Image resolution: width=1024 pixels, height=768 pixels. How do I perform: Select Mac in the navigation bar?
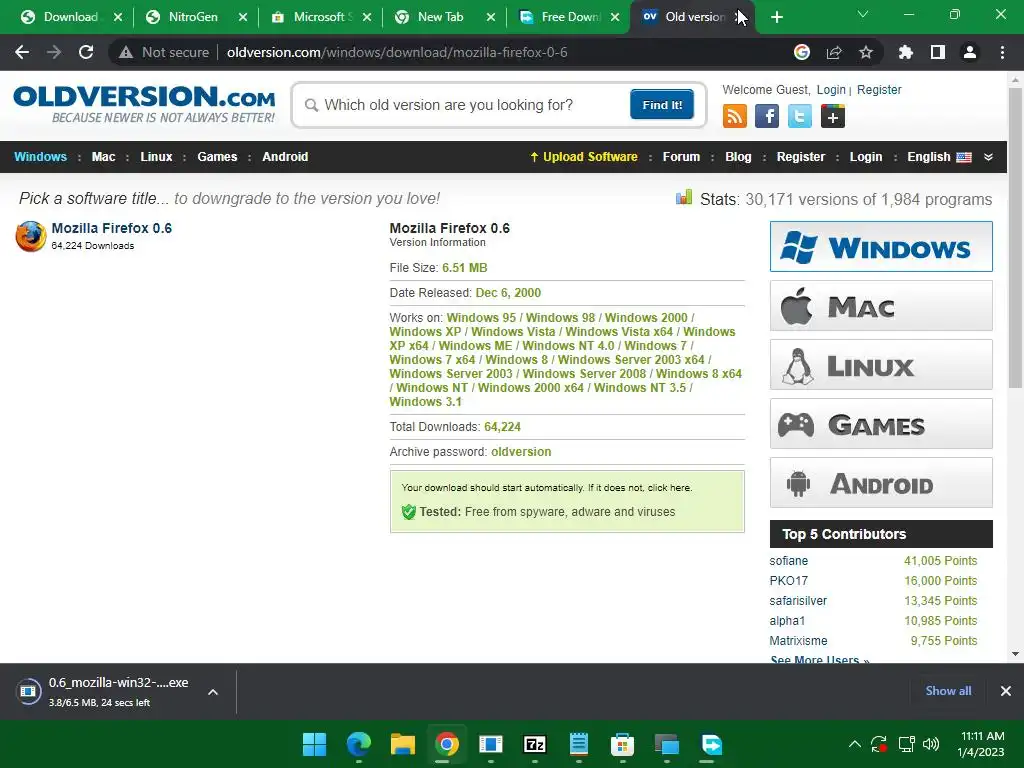coord(103,157)
